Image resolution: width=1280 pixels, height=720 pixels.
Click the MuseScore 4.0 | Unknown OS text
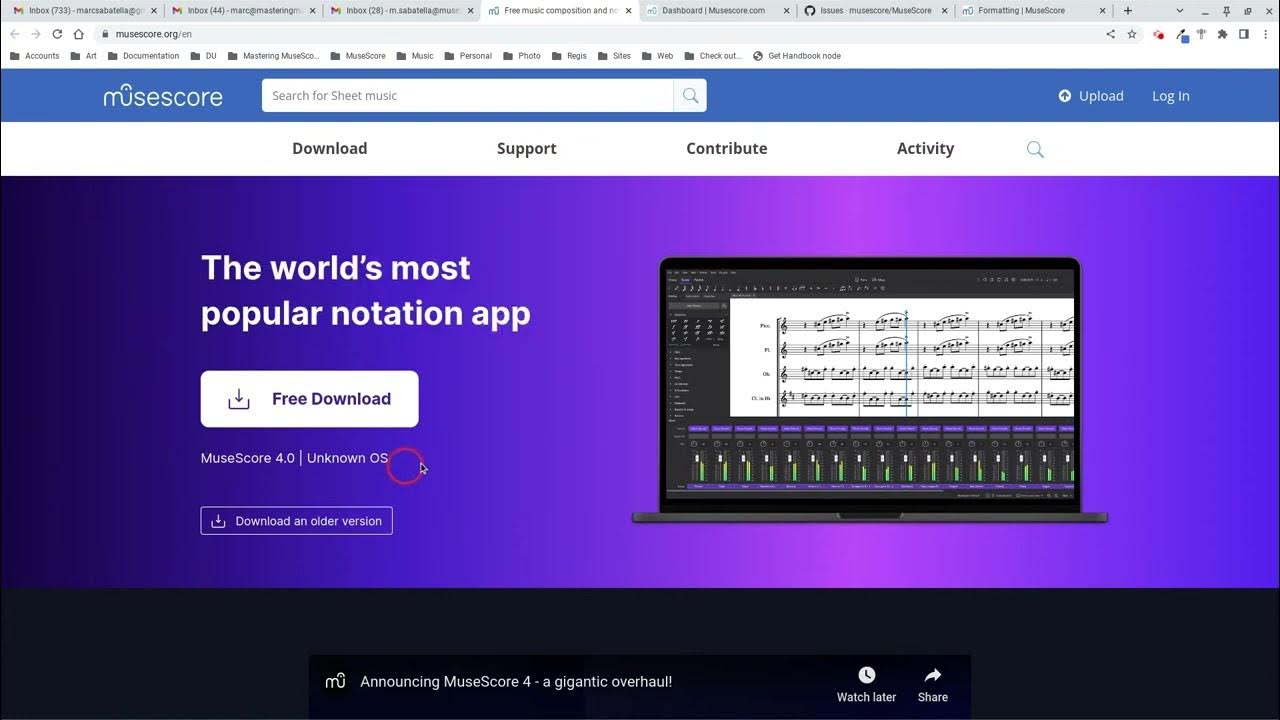coord(294,458)
